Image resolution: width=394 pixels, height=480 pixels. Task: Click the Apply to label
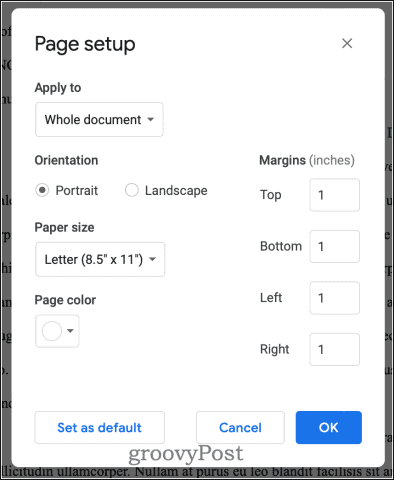[58, 88]
